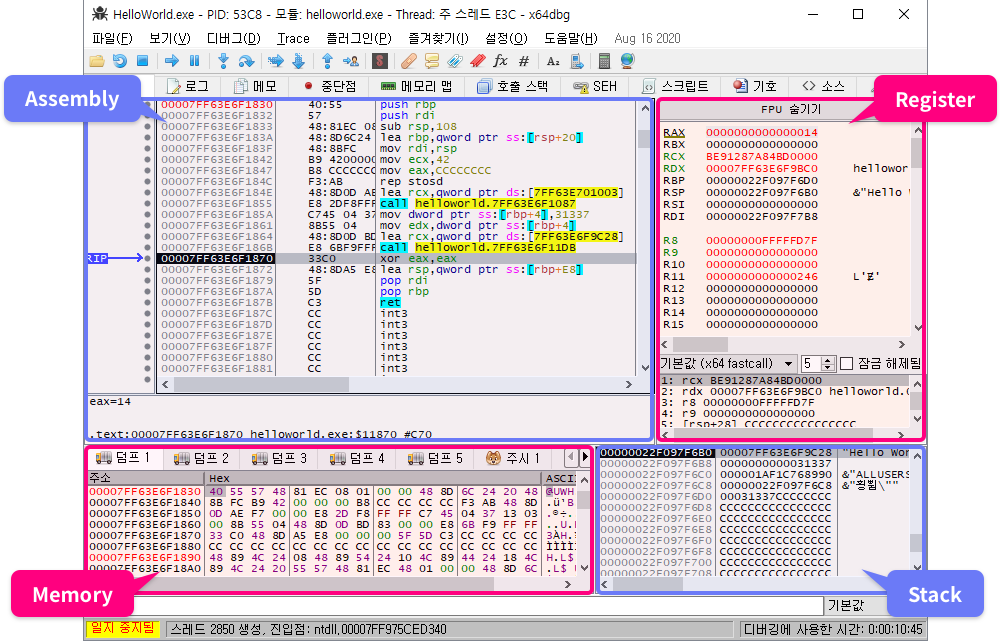Restart the debuggee with the restart icon
Image resolution: width=1000 pixels, height=642 pixels.
pyautogui.click(x=119, y=62)
